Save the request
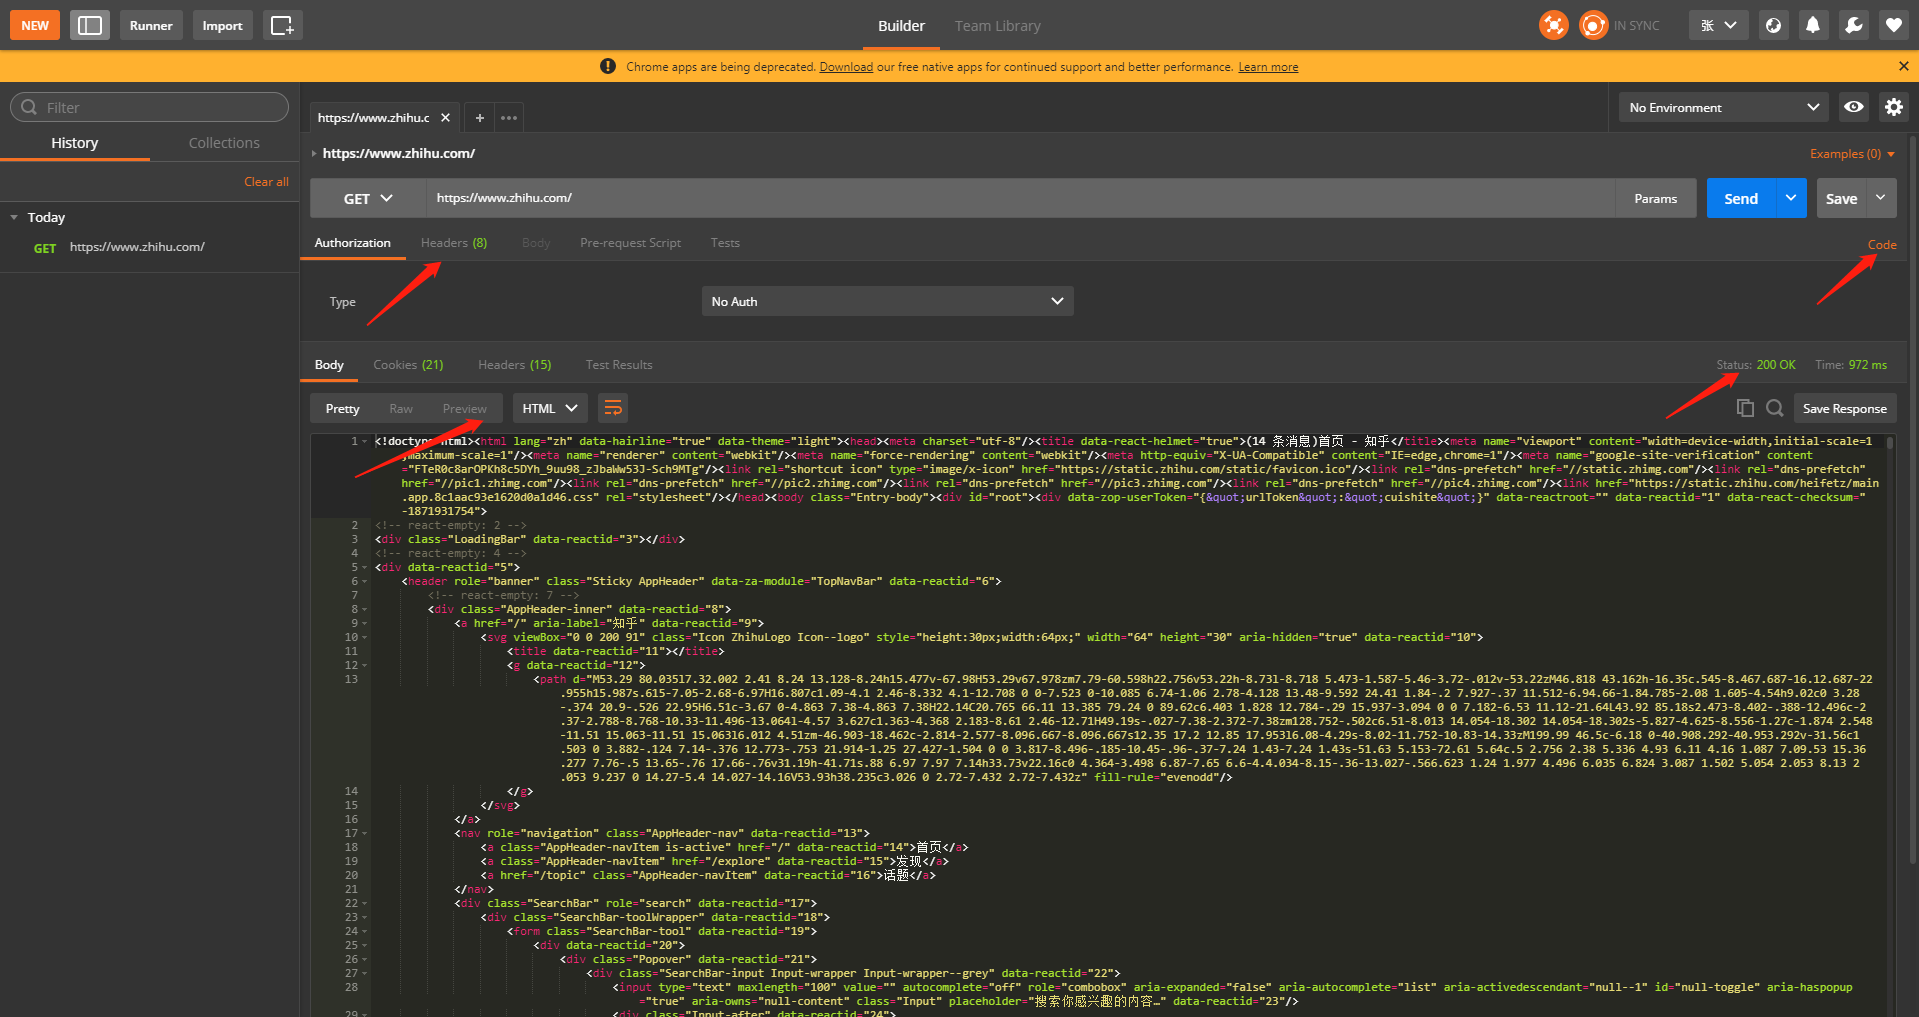This screenshot has height=1017, width=1919. (1841, 198)
